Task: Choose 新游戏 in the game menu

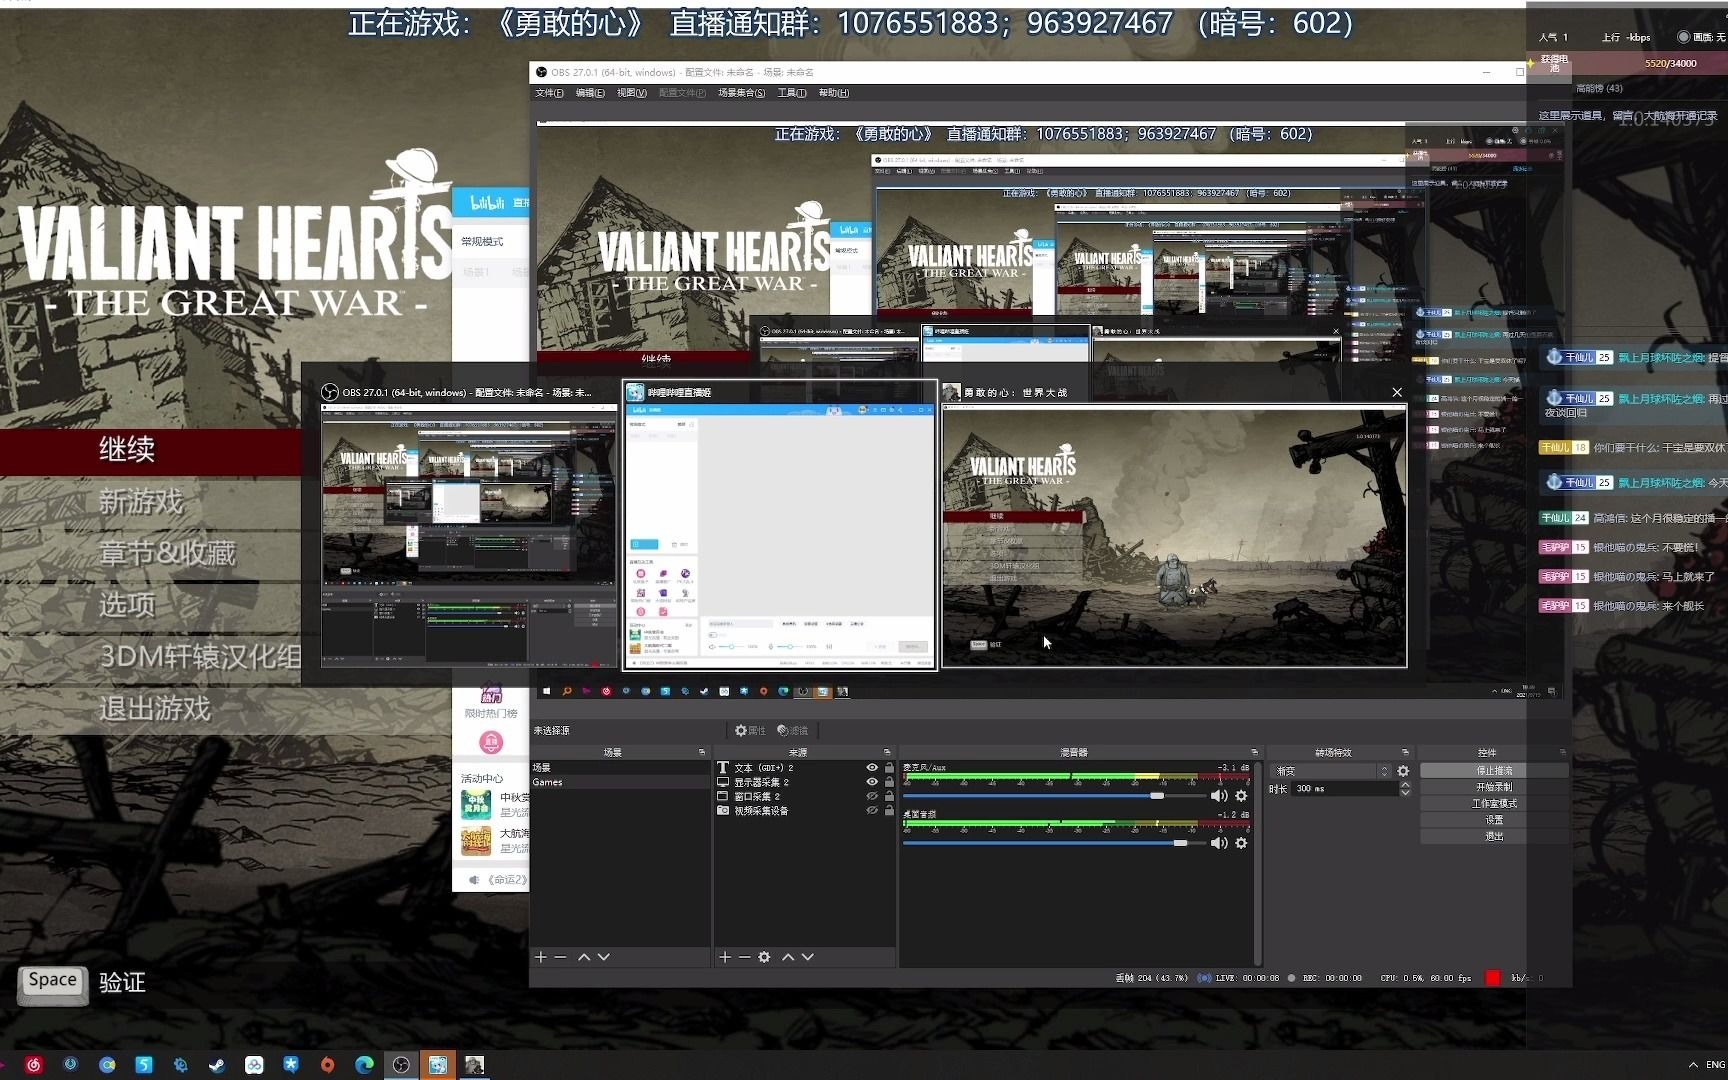Action: coord(141,502)
